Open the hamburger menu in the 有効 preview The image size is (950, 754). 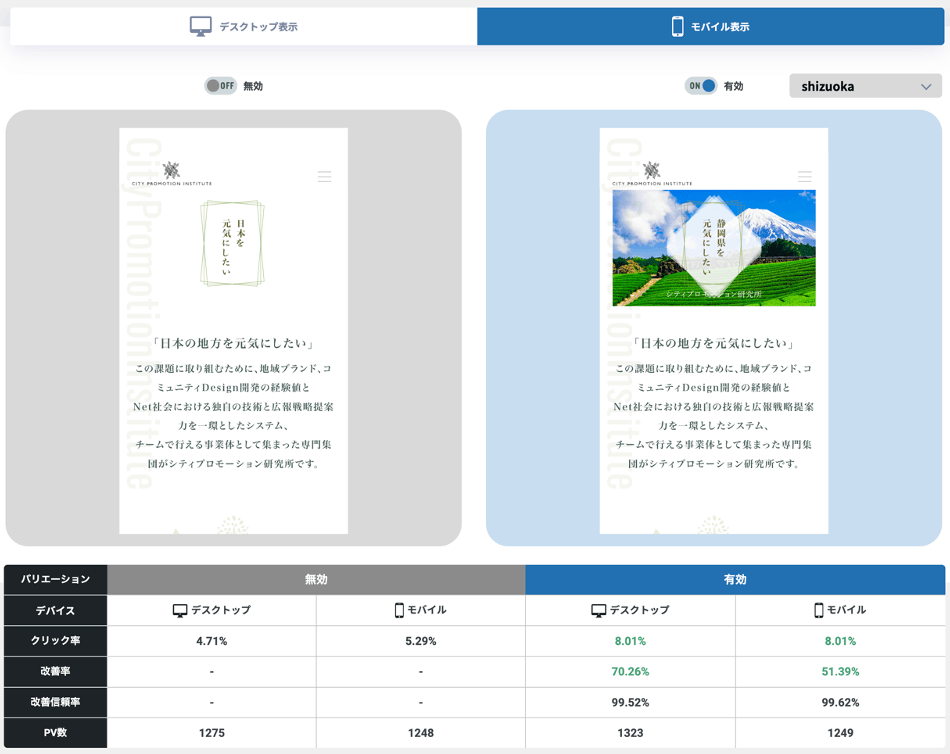point(805,177)
